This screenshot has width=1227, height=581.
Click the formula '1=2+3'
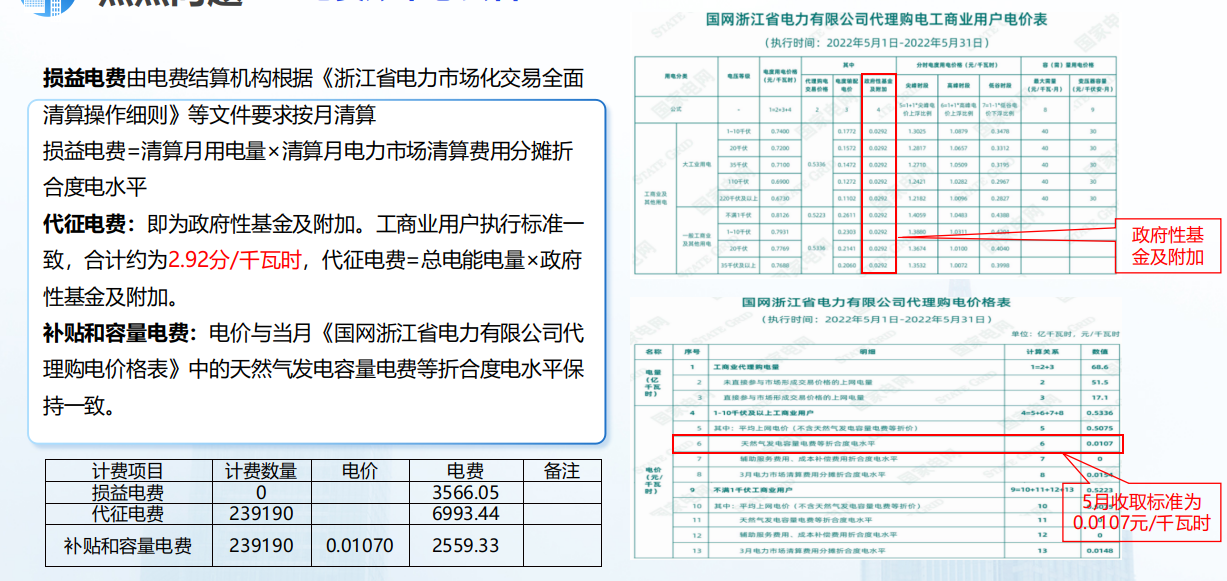(1042, 367)
